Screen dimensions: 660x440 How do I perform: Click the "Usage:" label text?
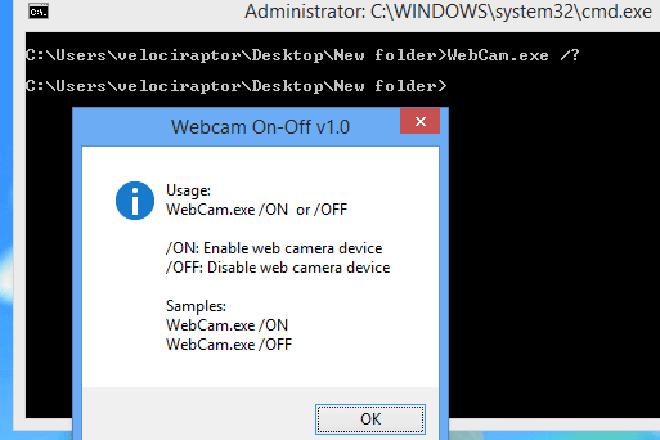point(188,190)
